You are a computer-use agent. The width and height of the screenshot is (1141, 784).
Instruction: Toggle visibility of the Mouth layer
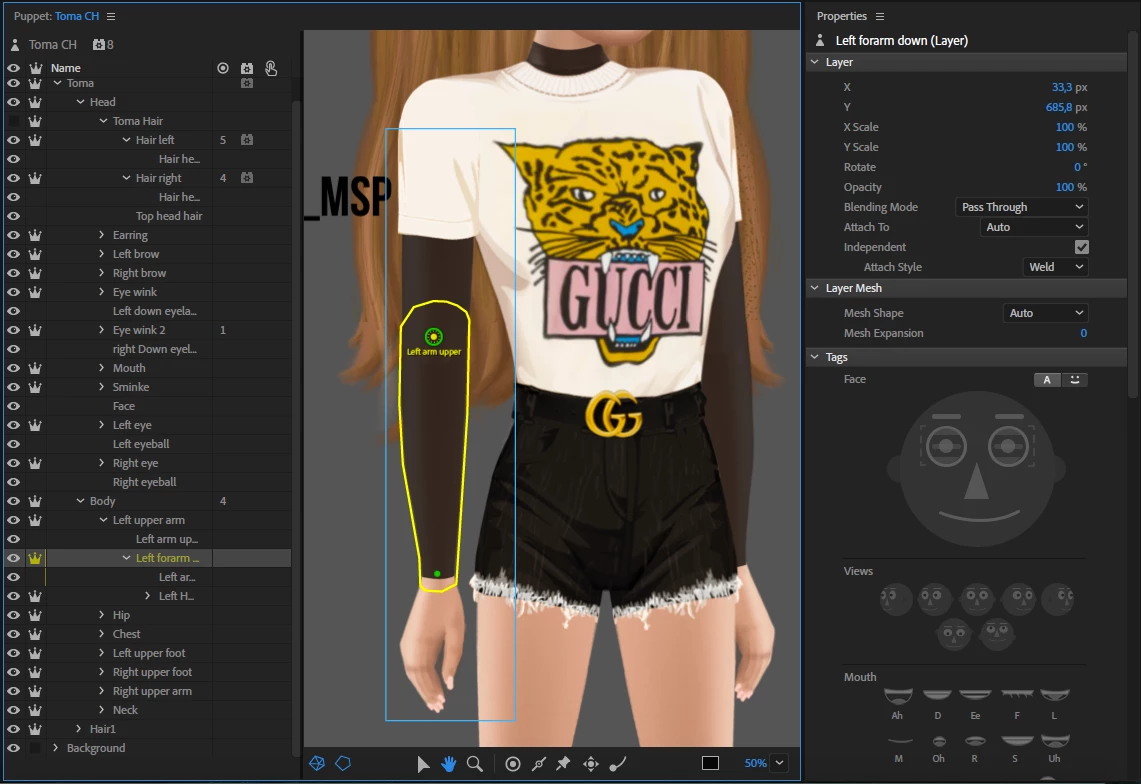pyautogui.click(x=13, y=368)
